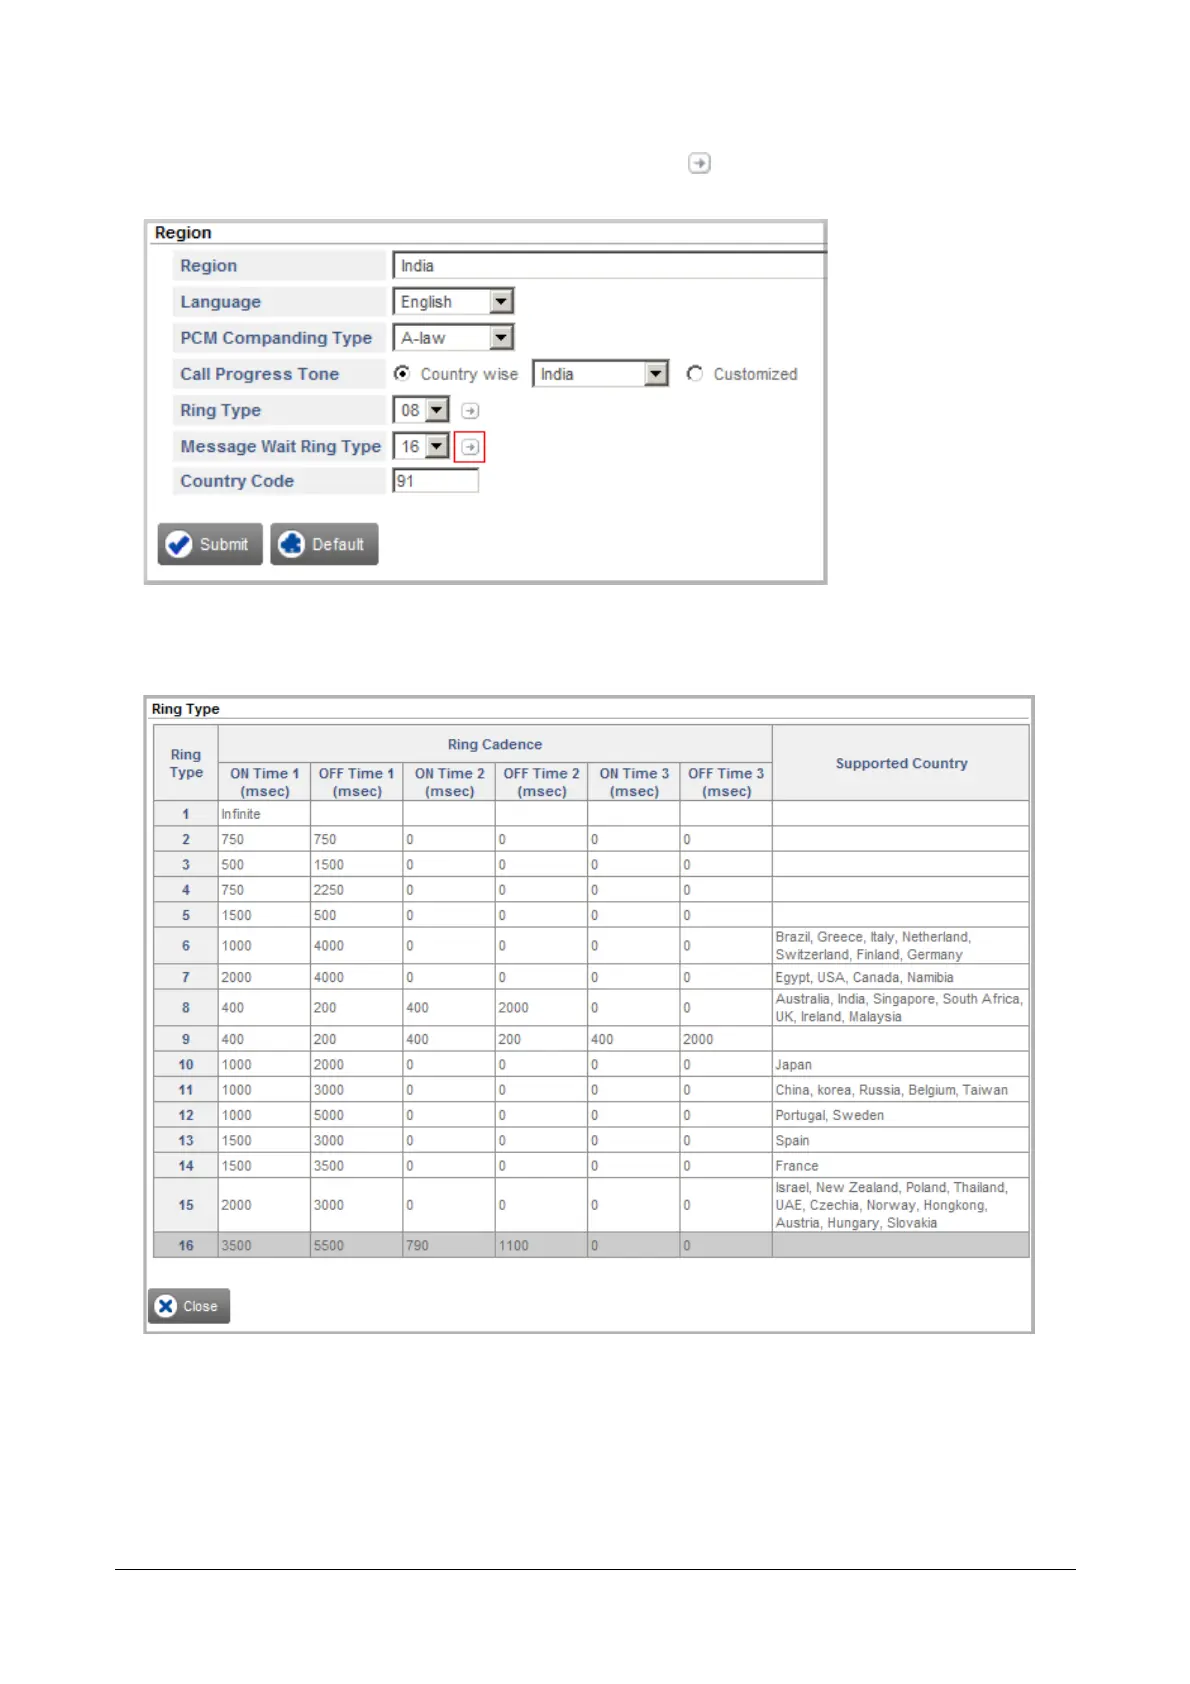Click the 5500 cell in ring type 16
1190x1684 pixels.
click(x=357, y=1245)
